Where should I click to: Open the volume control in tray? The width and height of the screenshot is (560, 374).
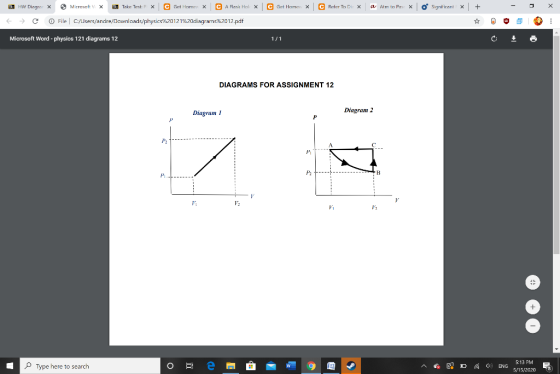coord(489,366)
